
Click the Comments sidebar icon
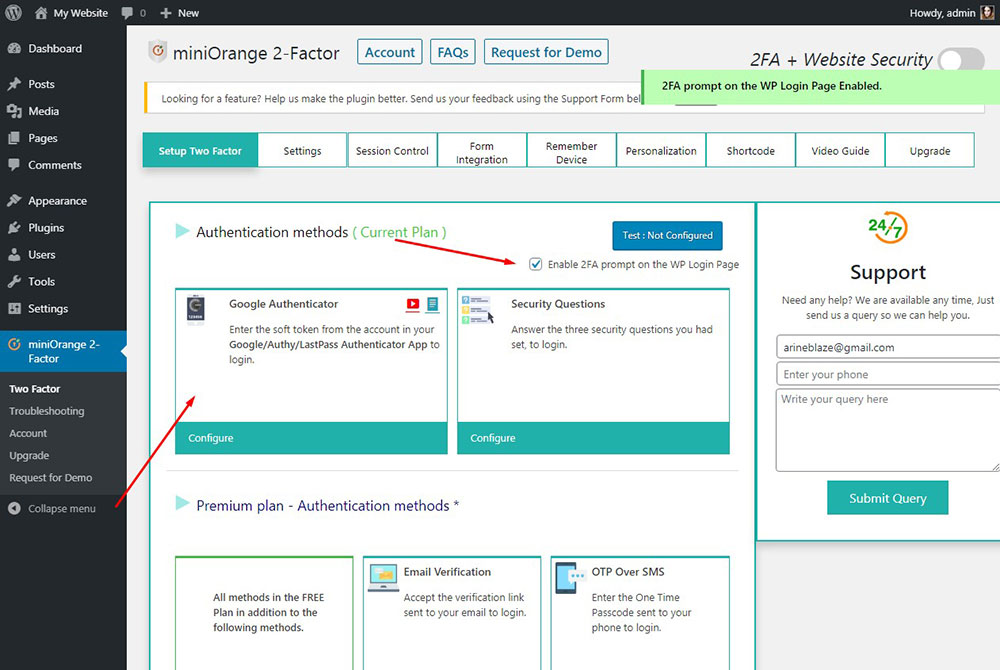(x=15, y=164)
